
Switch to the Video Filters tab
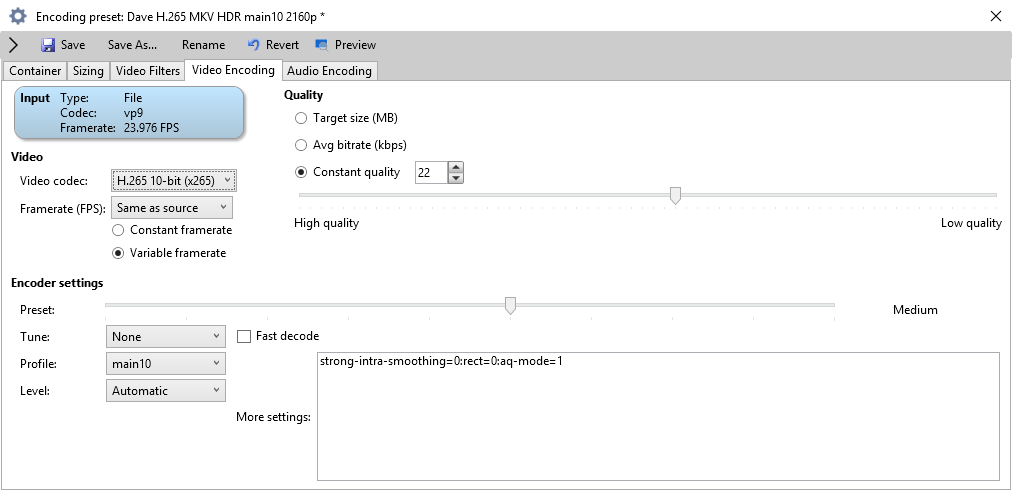(148, 71)
